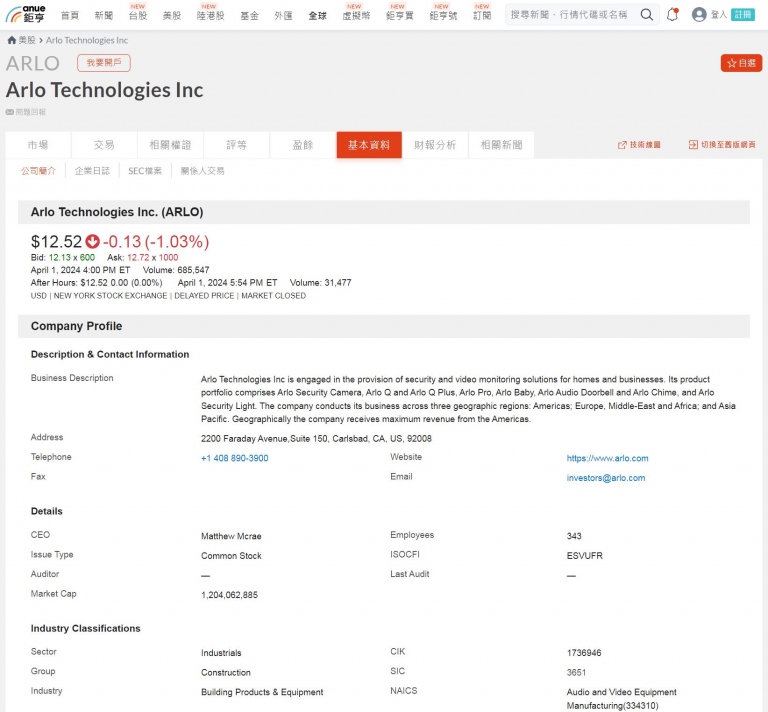
Task: Click 美股 in the breadcrumb
Action: 27,40
